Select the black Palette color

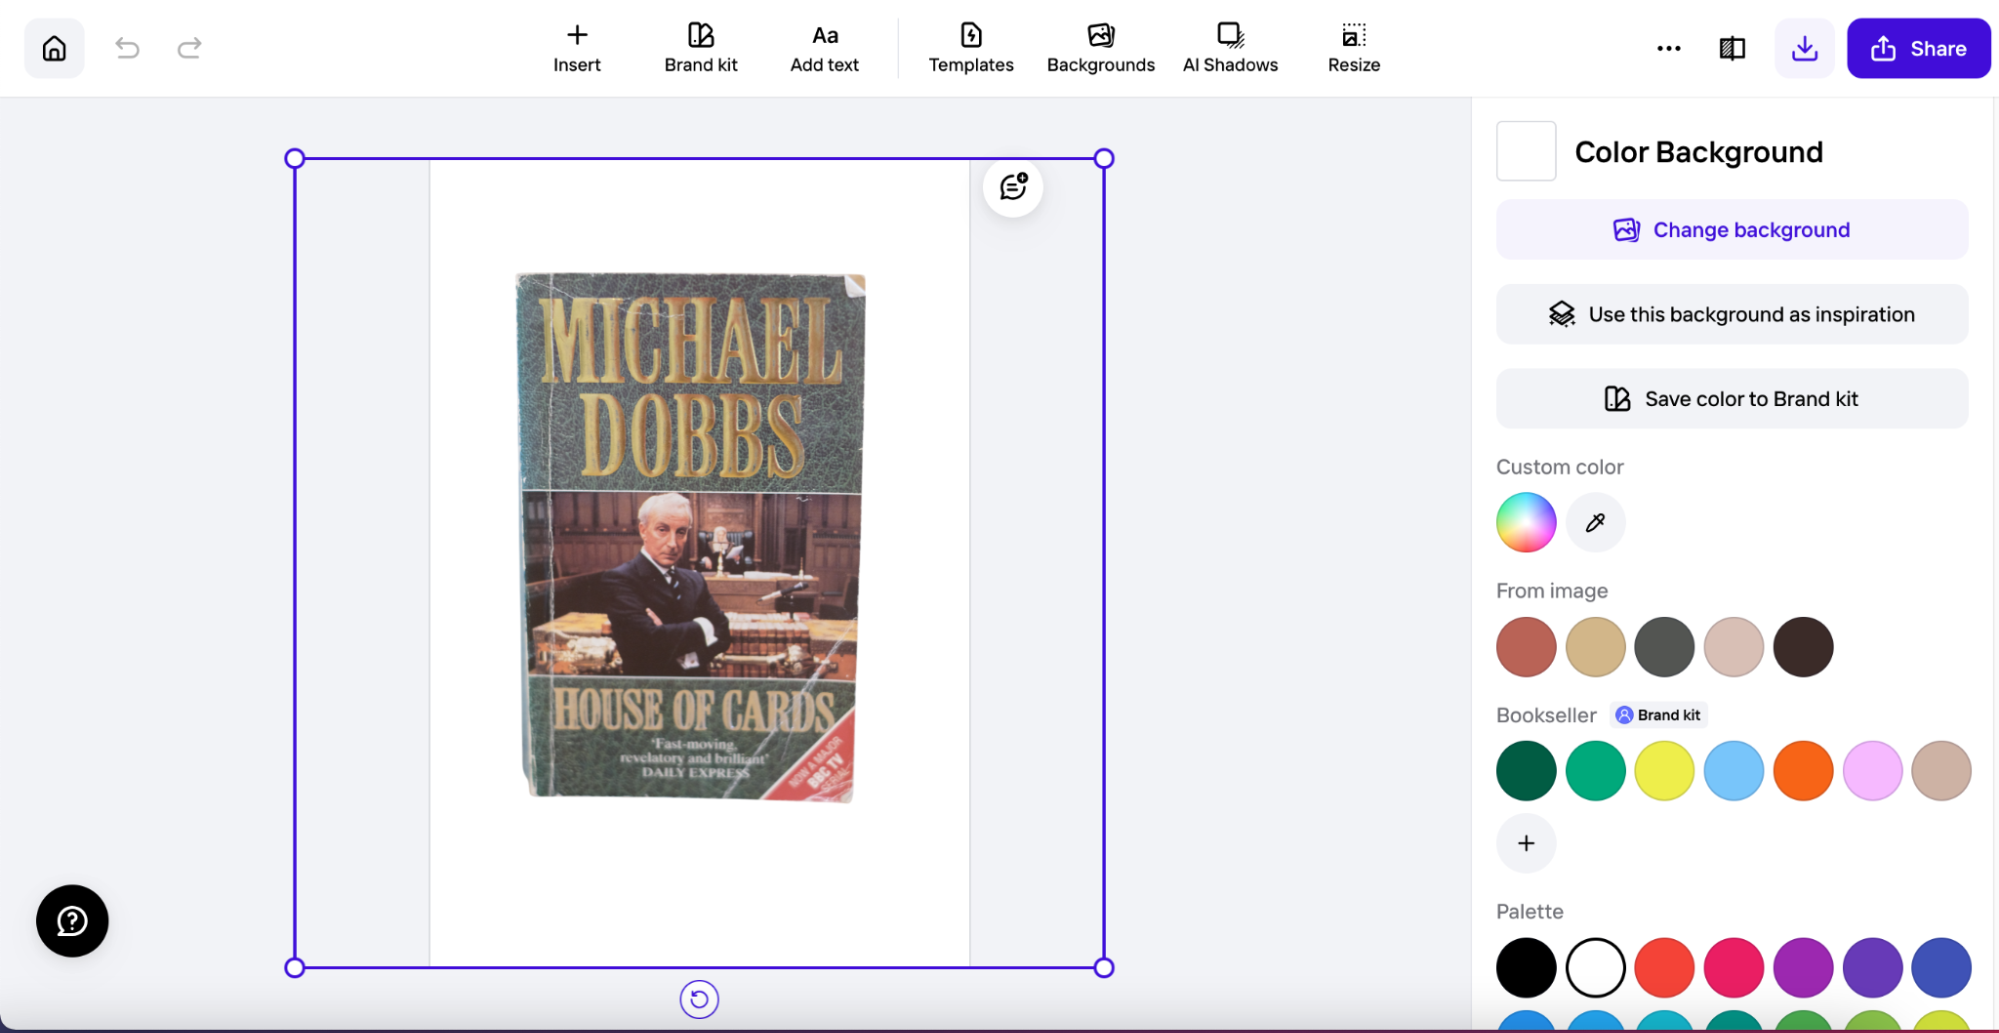coord(1526,968)
